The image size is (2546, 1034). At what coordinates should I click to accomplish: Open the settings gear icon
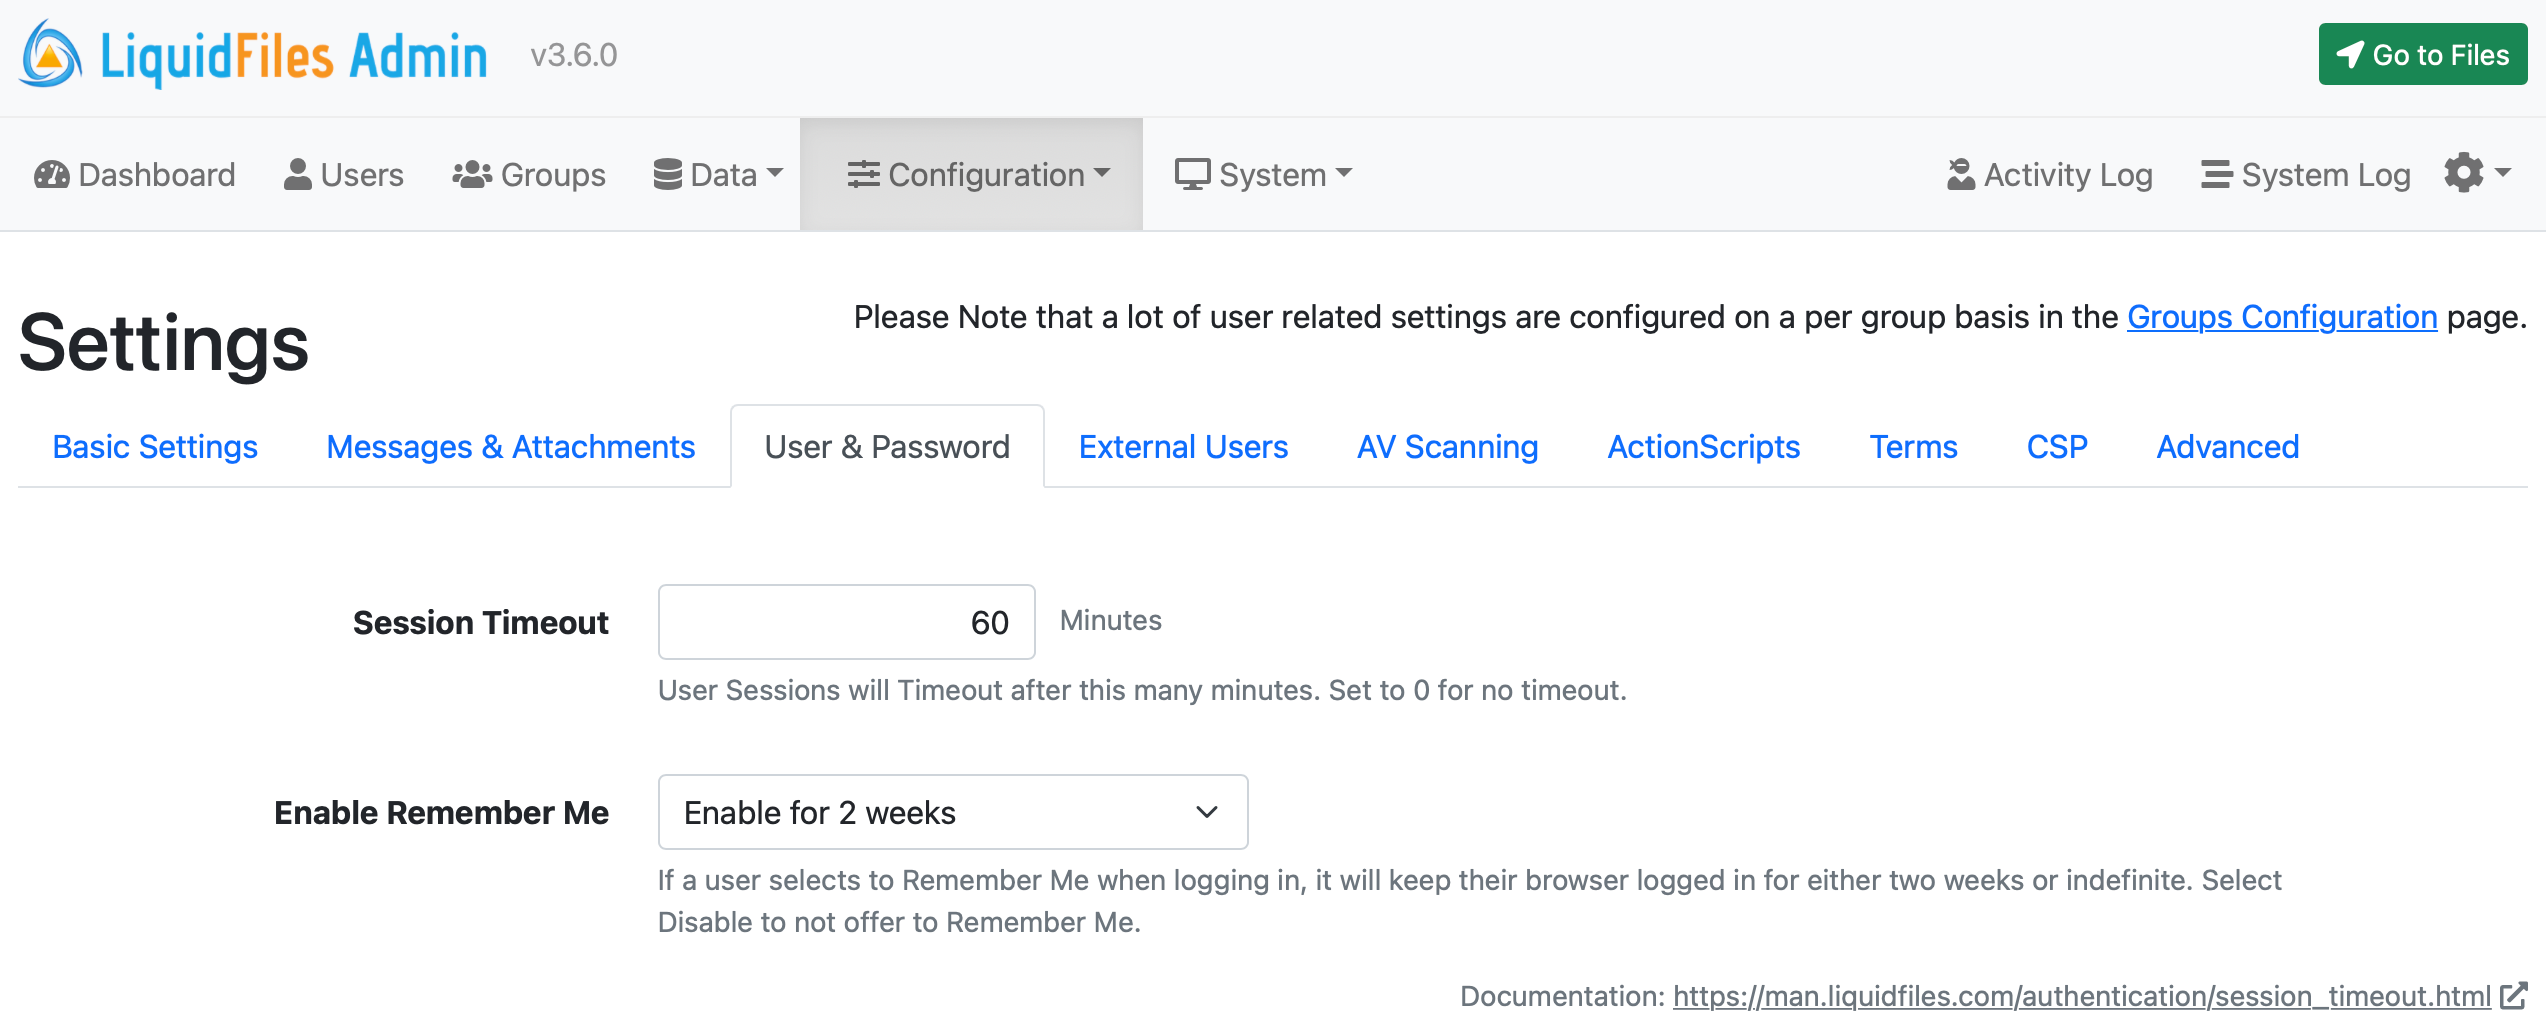point(2462,173)
